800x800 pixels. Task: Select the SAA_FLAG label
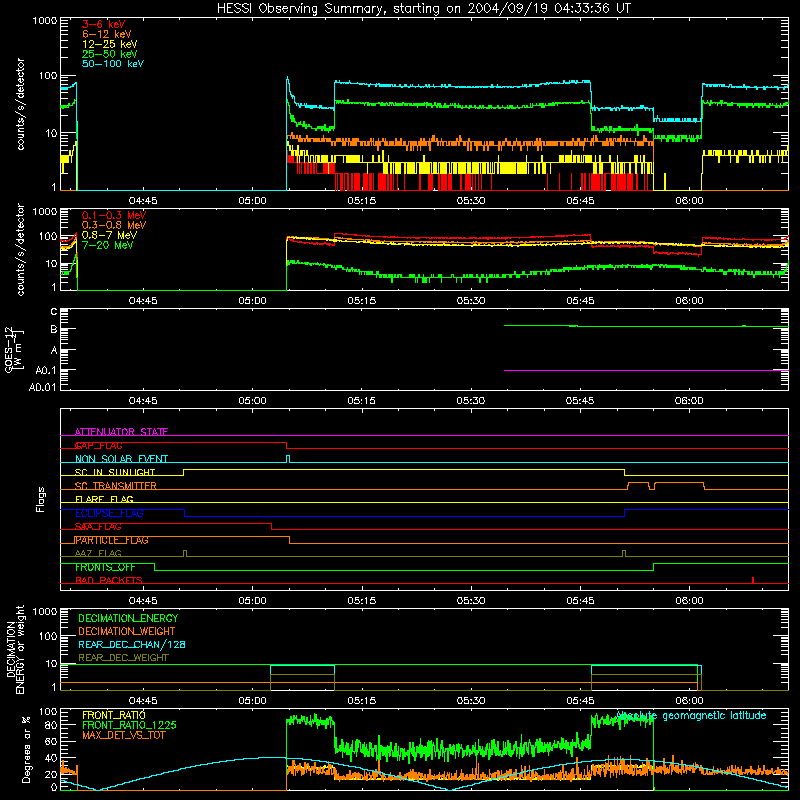click(x=98, y=527)
